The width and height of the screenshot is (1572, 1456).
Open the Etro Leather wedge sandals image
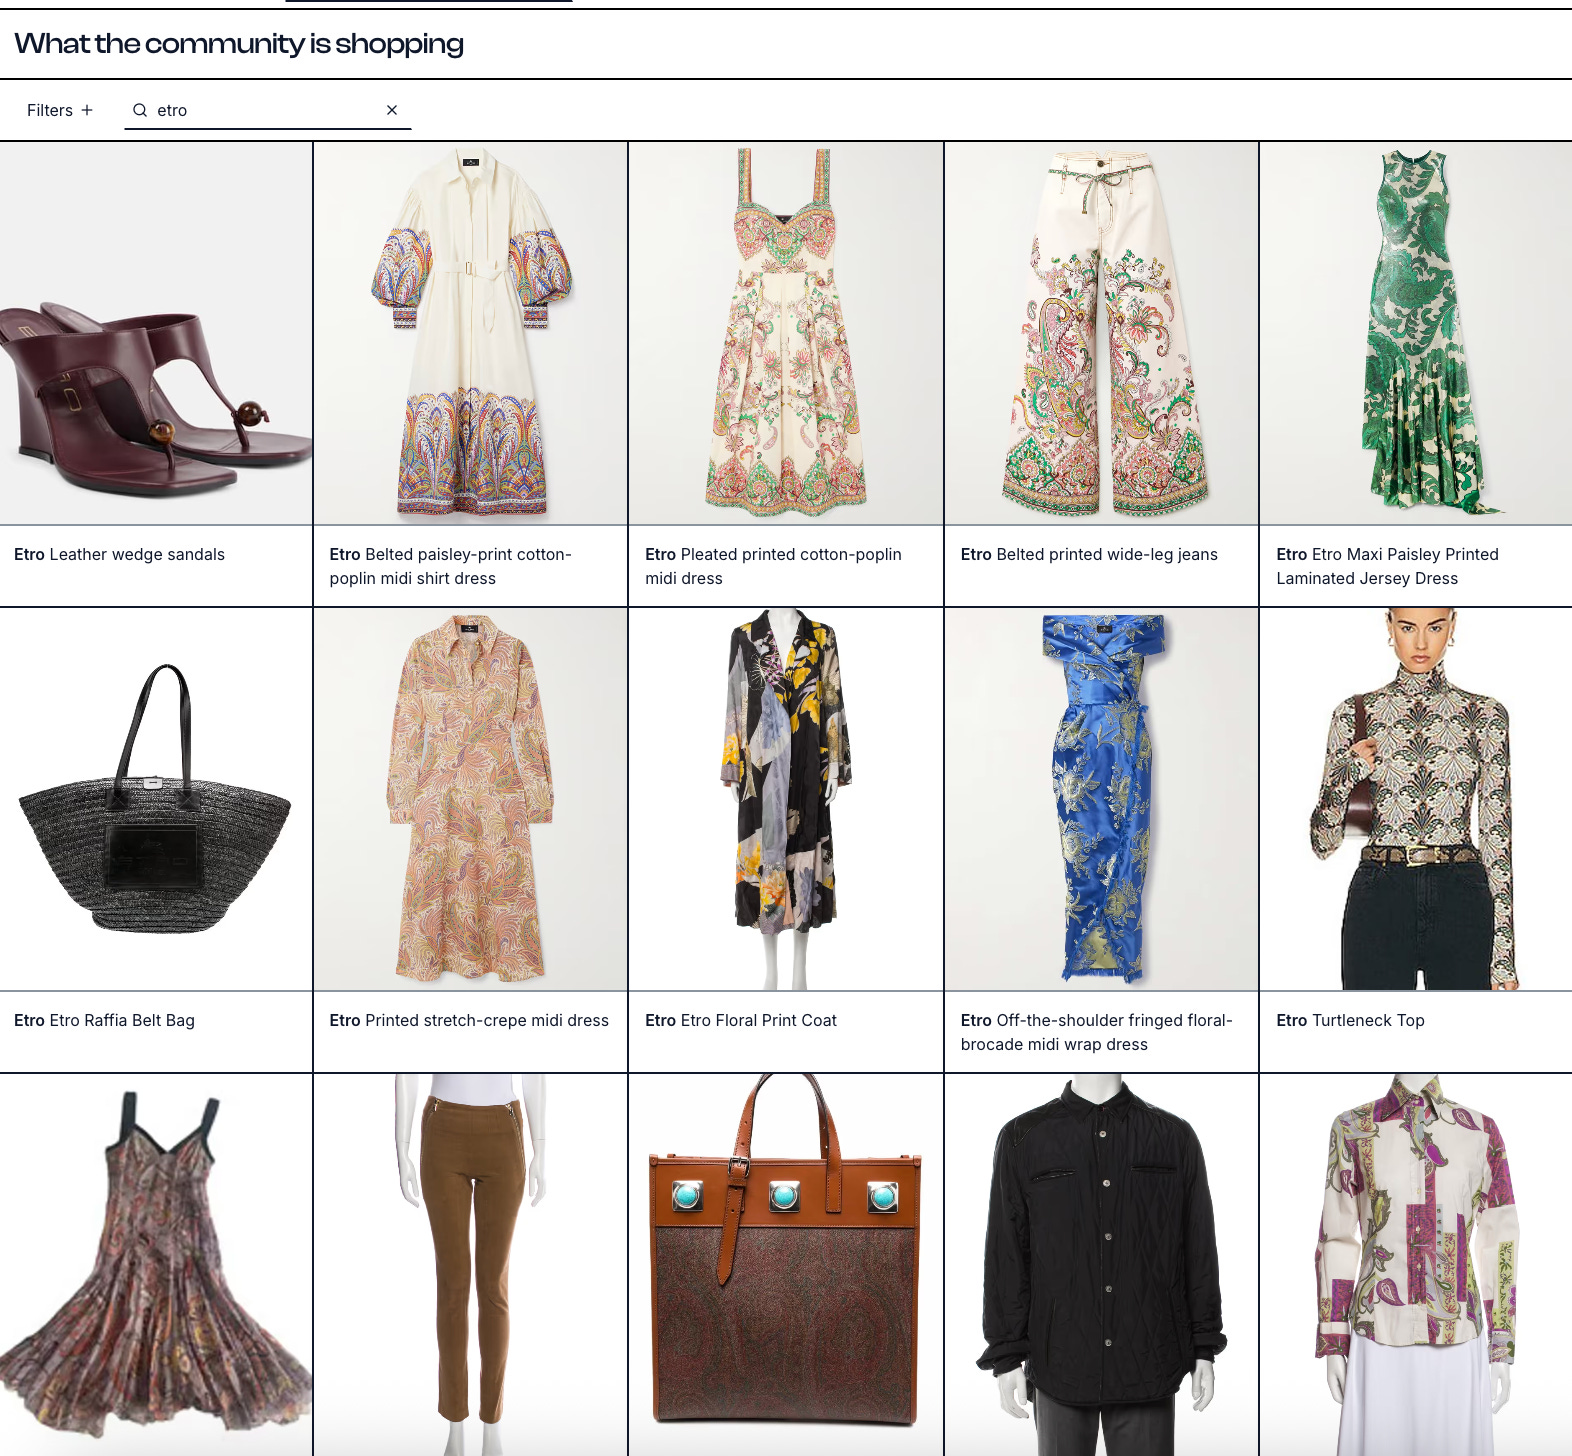[x=156, y=333]
